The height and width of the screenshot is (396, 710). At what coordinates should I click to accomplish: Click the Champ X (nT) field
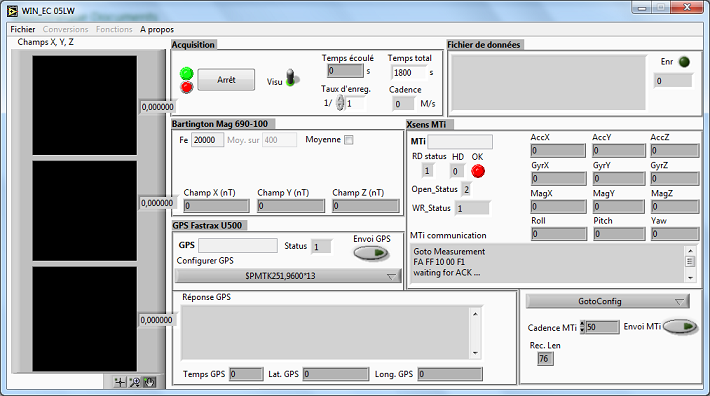click(216, 206)
